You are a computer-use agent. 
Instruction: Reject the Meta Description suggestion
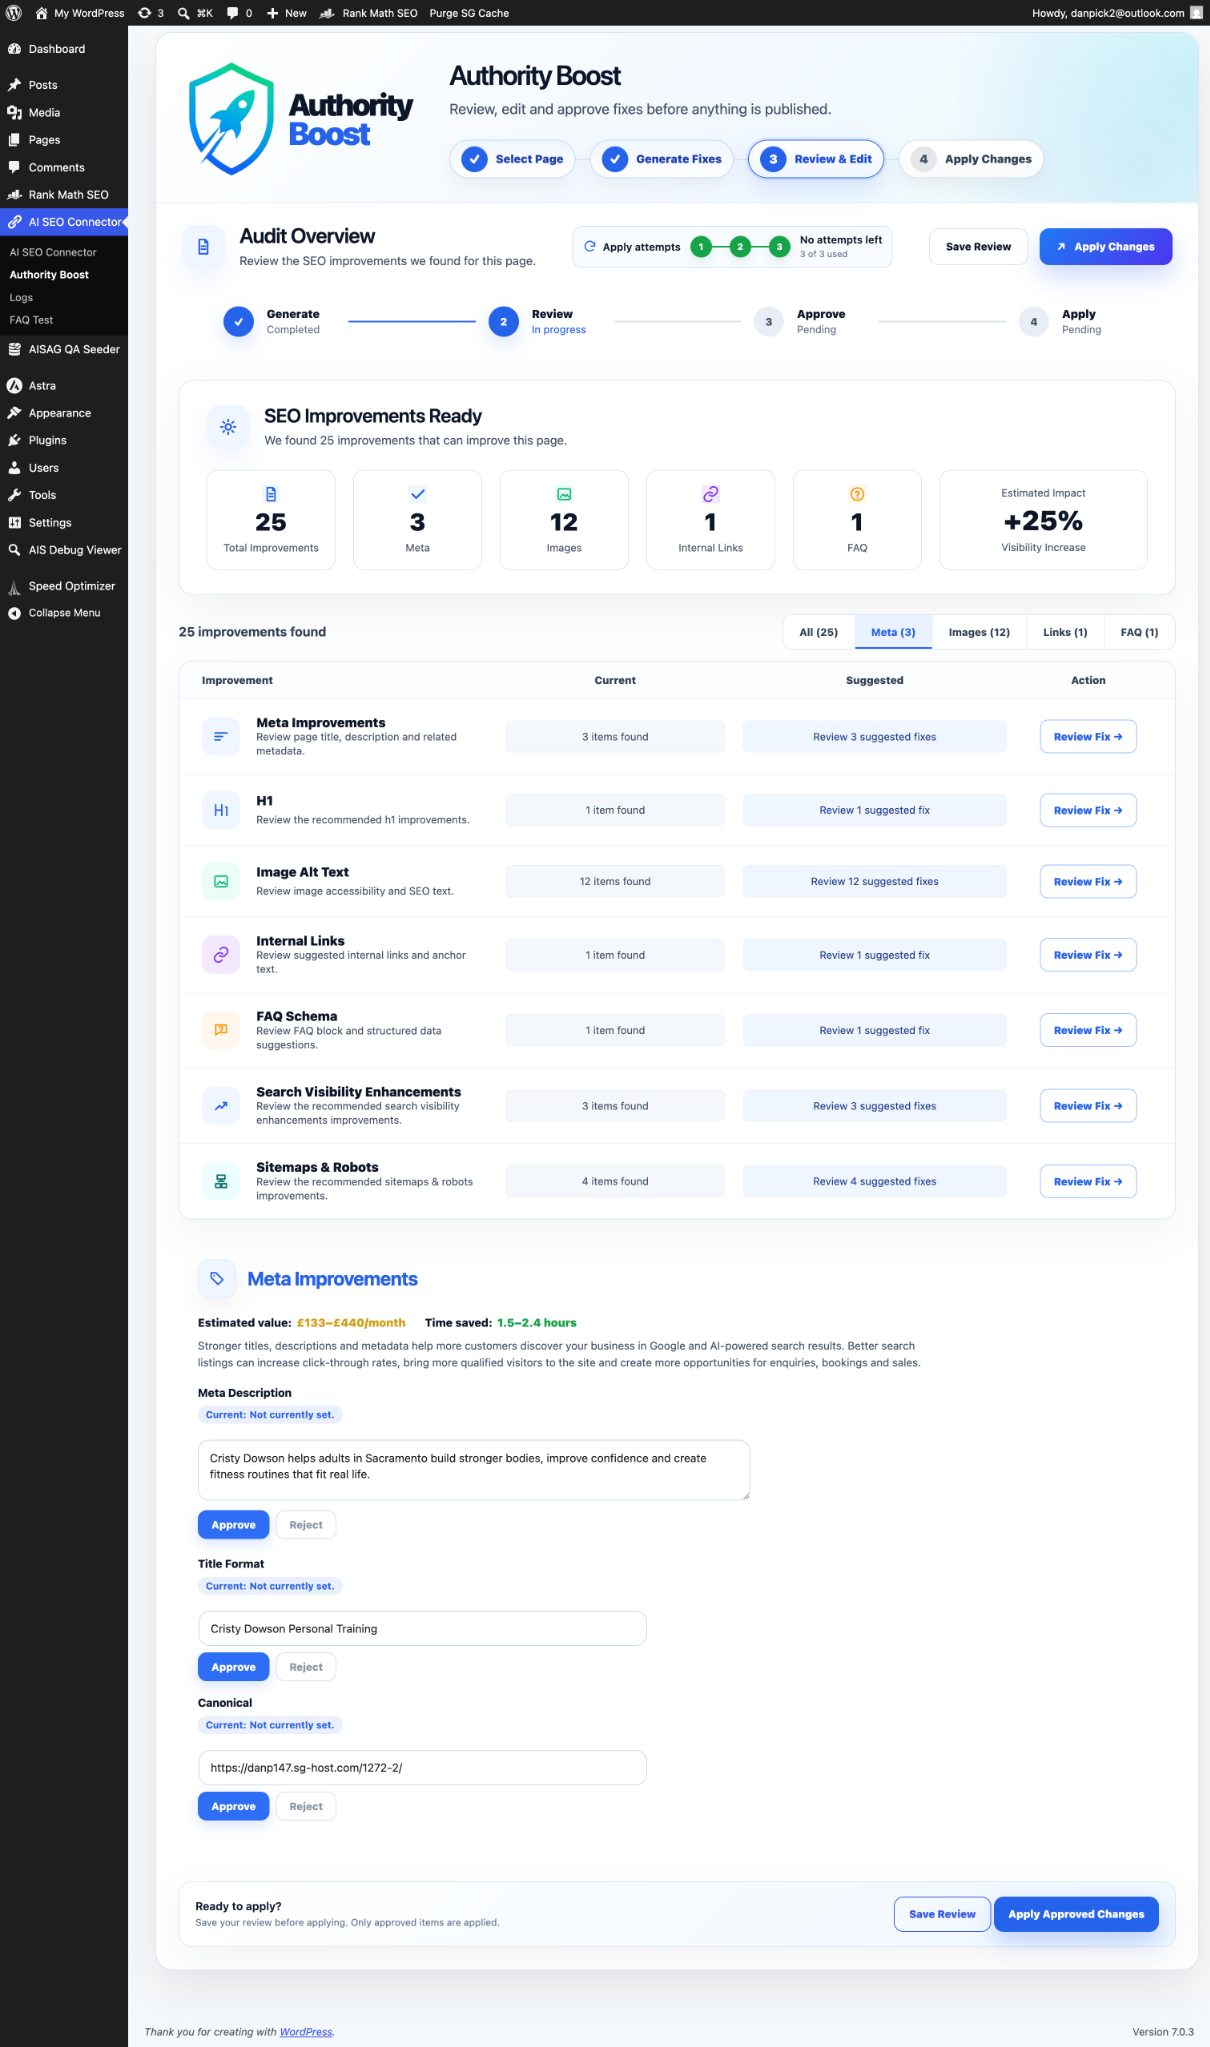tap(306, 1525)
